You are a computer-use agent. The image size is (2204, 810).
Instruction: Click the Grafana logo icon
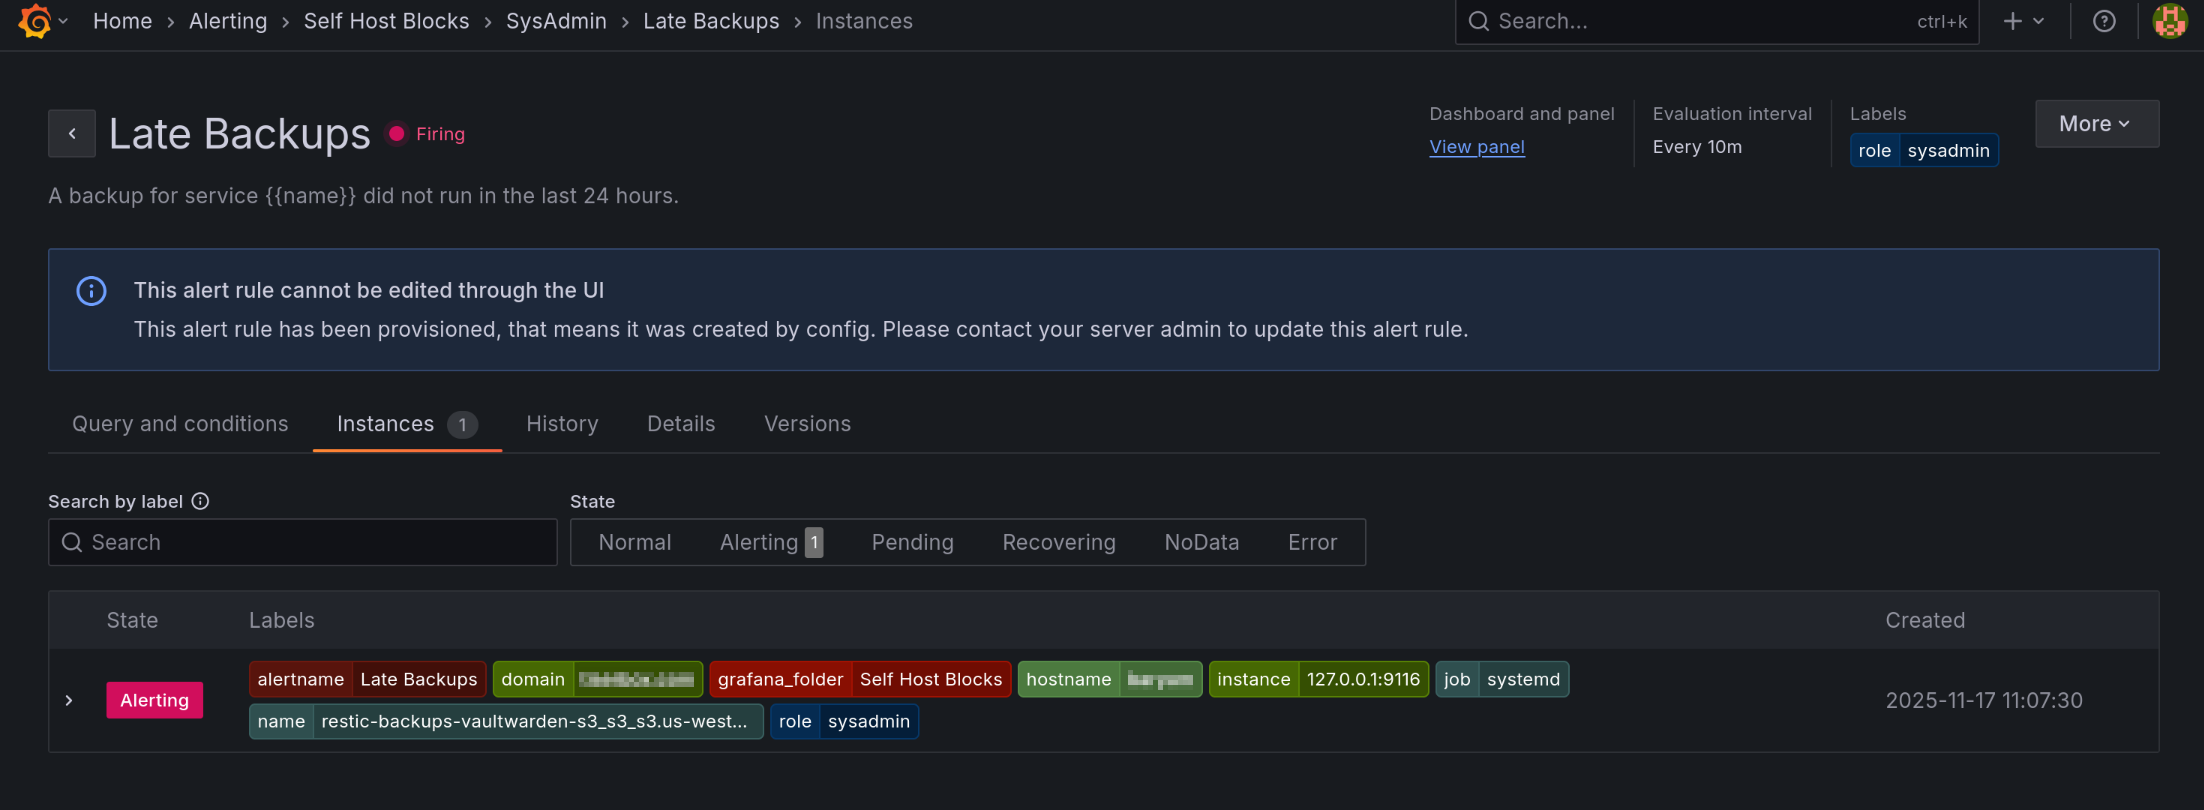[x=35, y=21]
